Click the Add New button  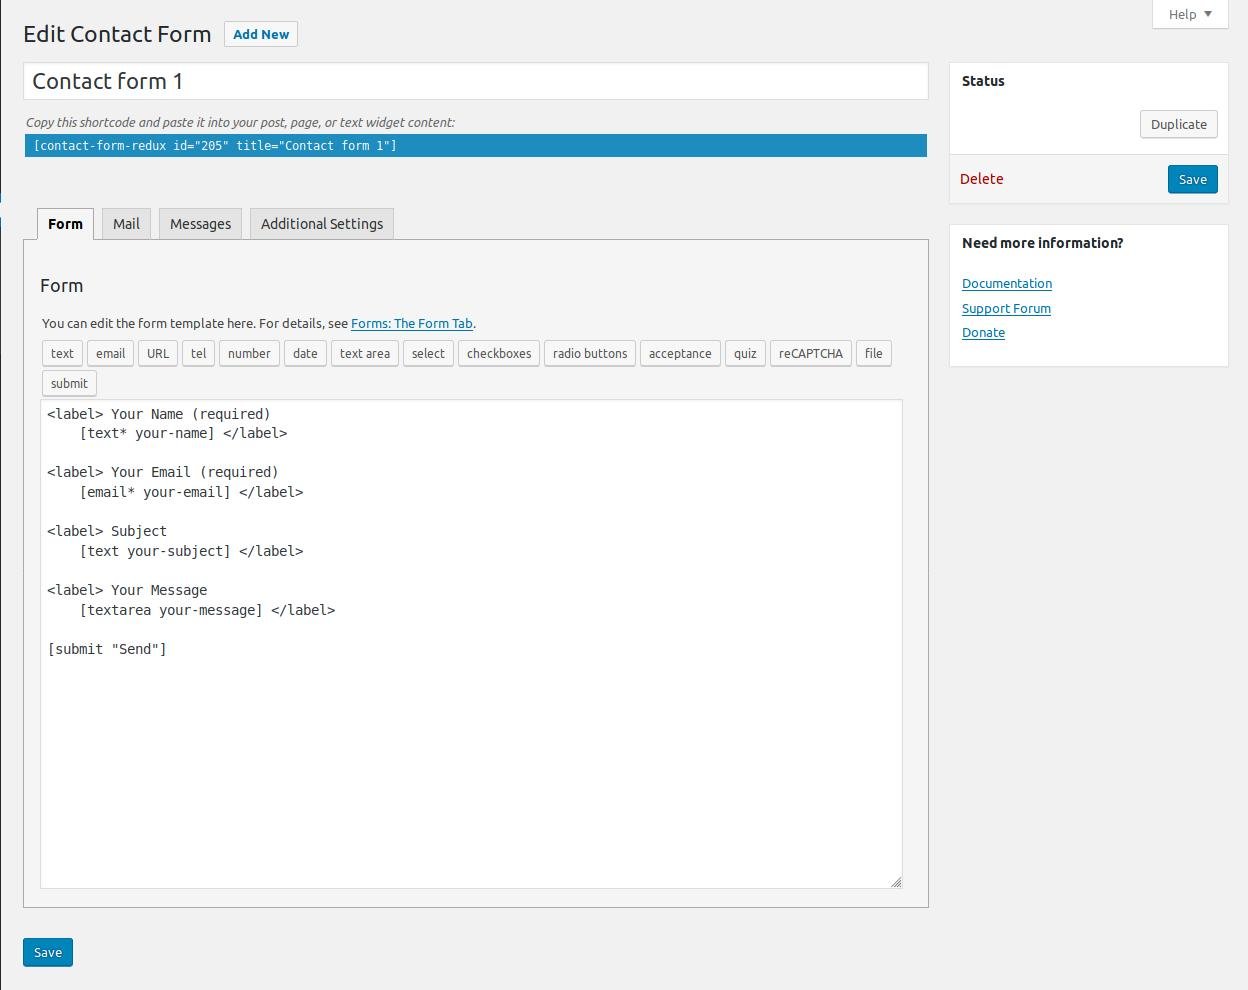261,34
